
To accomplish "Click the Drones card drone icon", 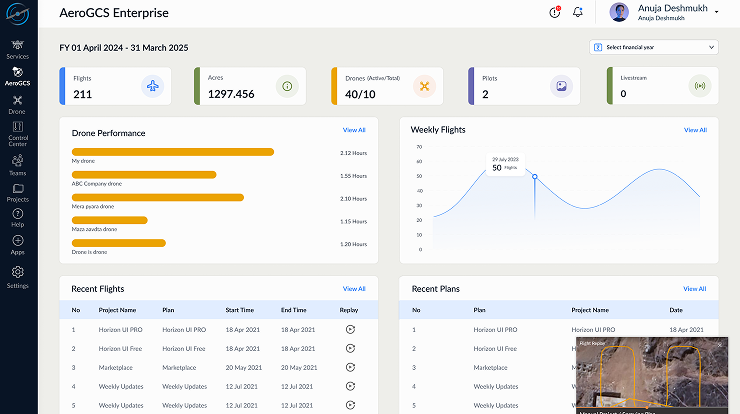I will click(x=424, y=86).
